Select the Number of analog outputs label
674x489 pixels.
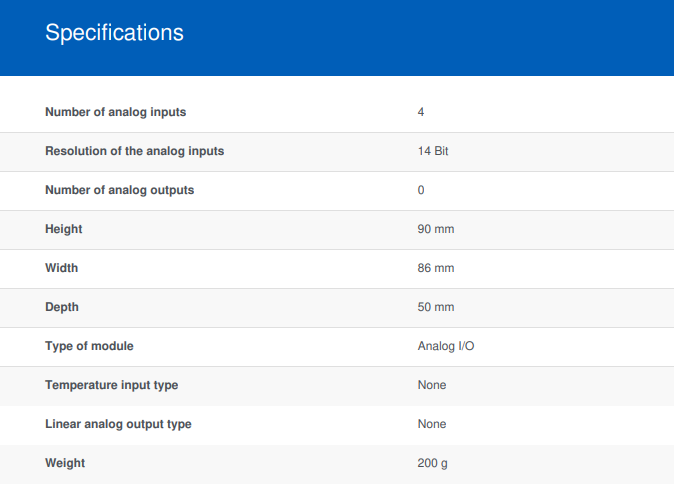119,190
